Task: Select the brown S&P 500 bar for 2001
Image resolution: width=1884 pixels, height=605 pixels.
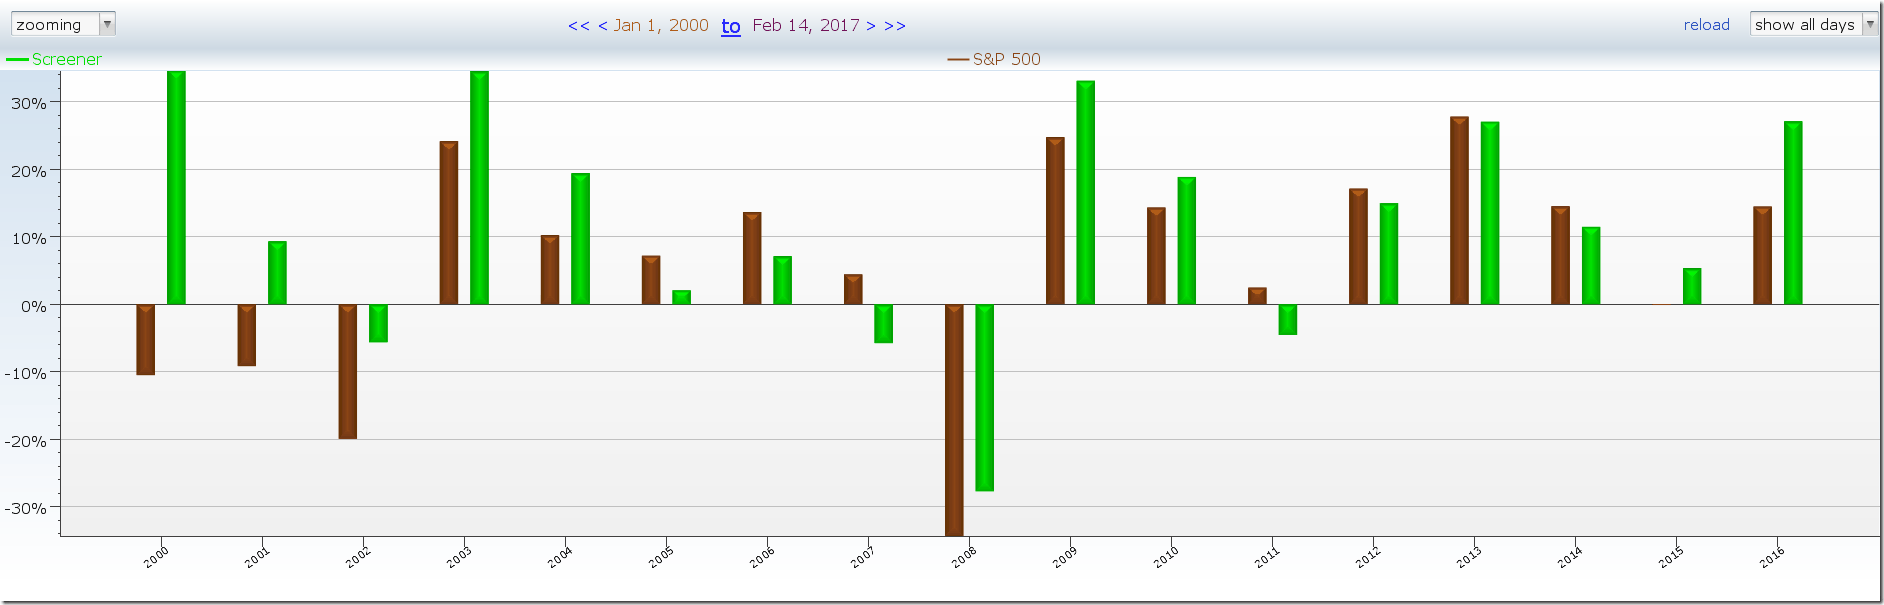Action: pos(247,335)
